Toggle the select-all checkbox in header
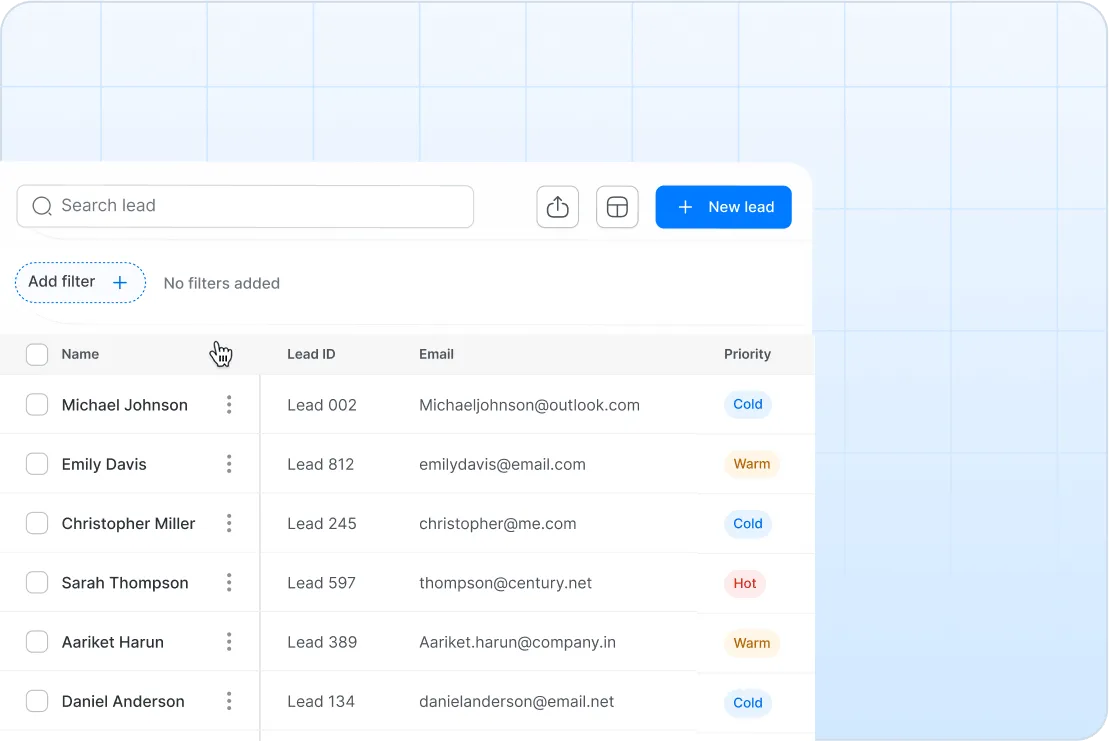Image resolution: width=1109 pixels, height=741 pixels. click(x=37, y=354)
